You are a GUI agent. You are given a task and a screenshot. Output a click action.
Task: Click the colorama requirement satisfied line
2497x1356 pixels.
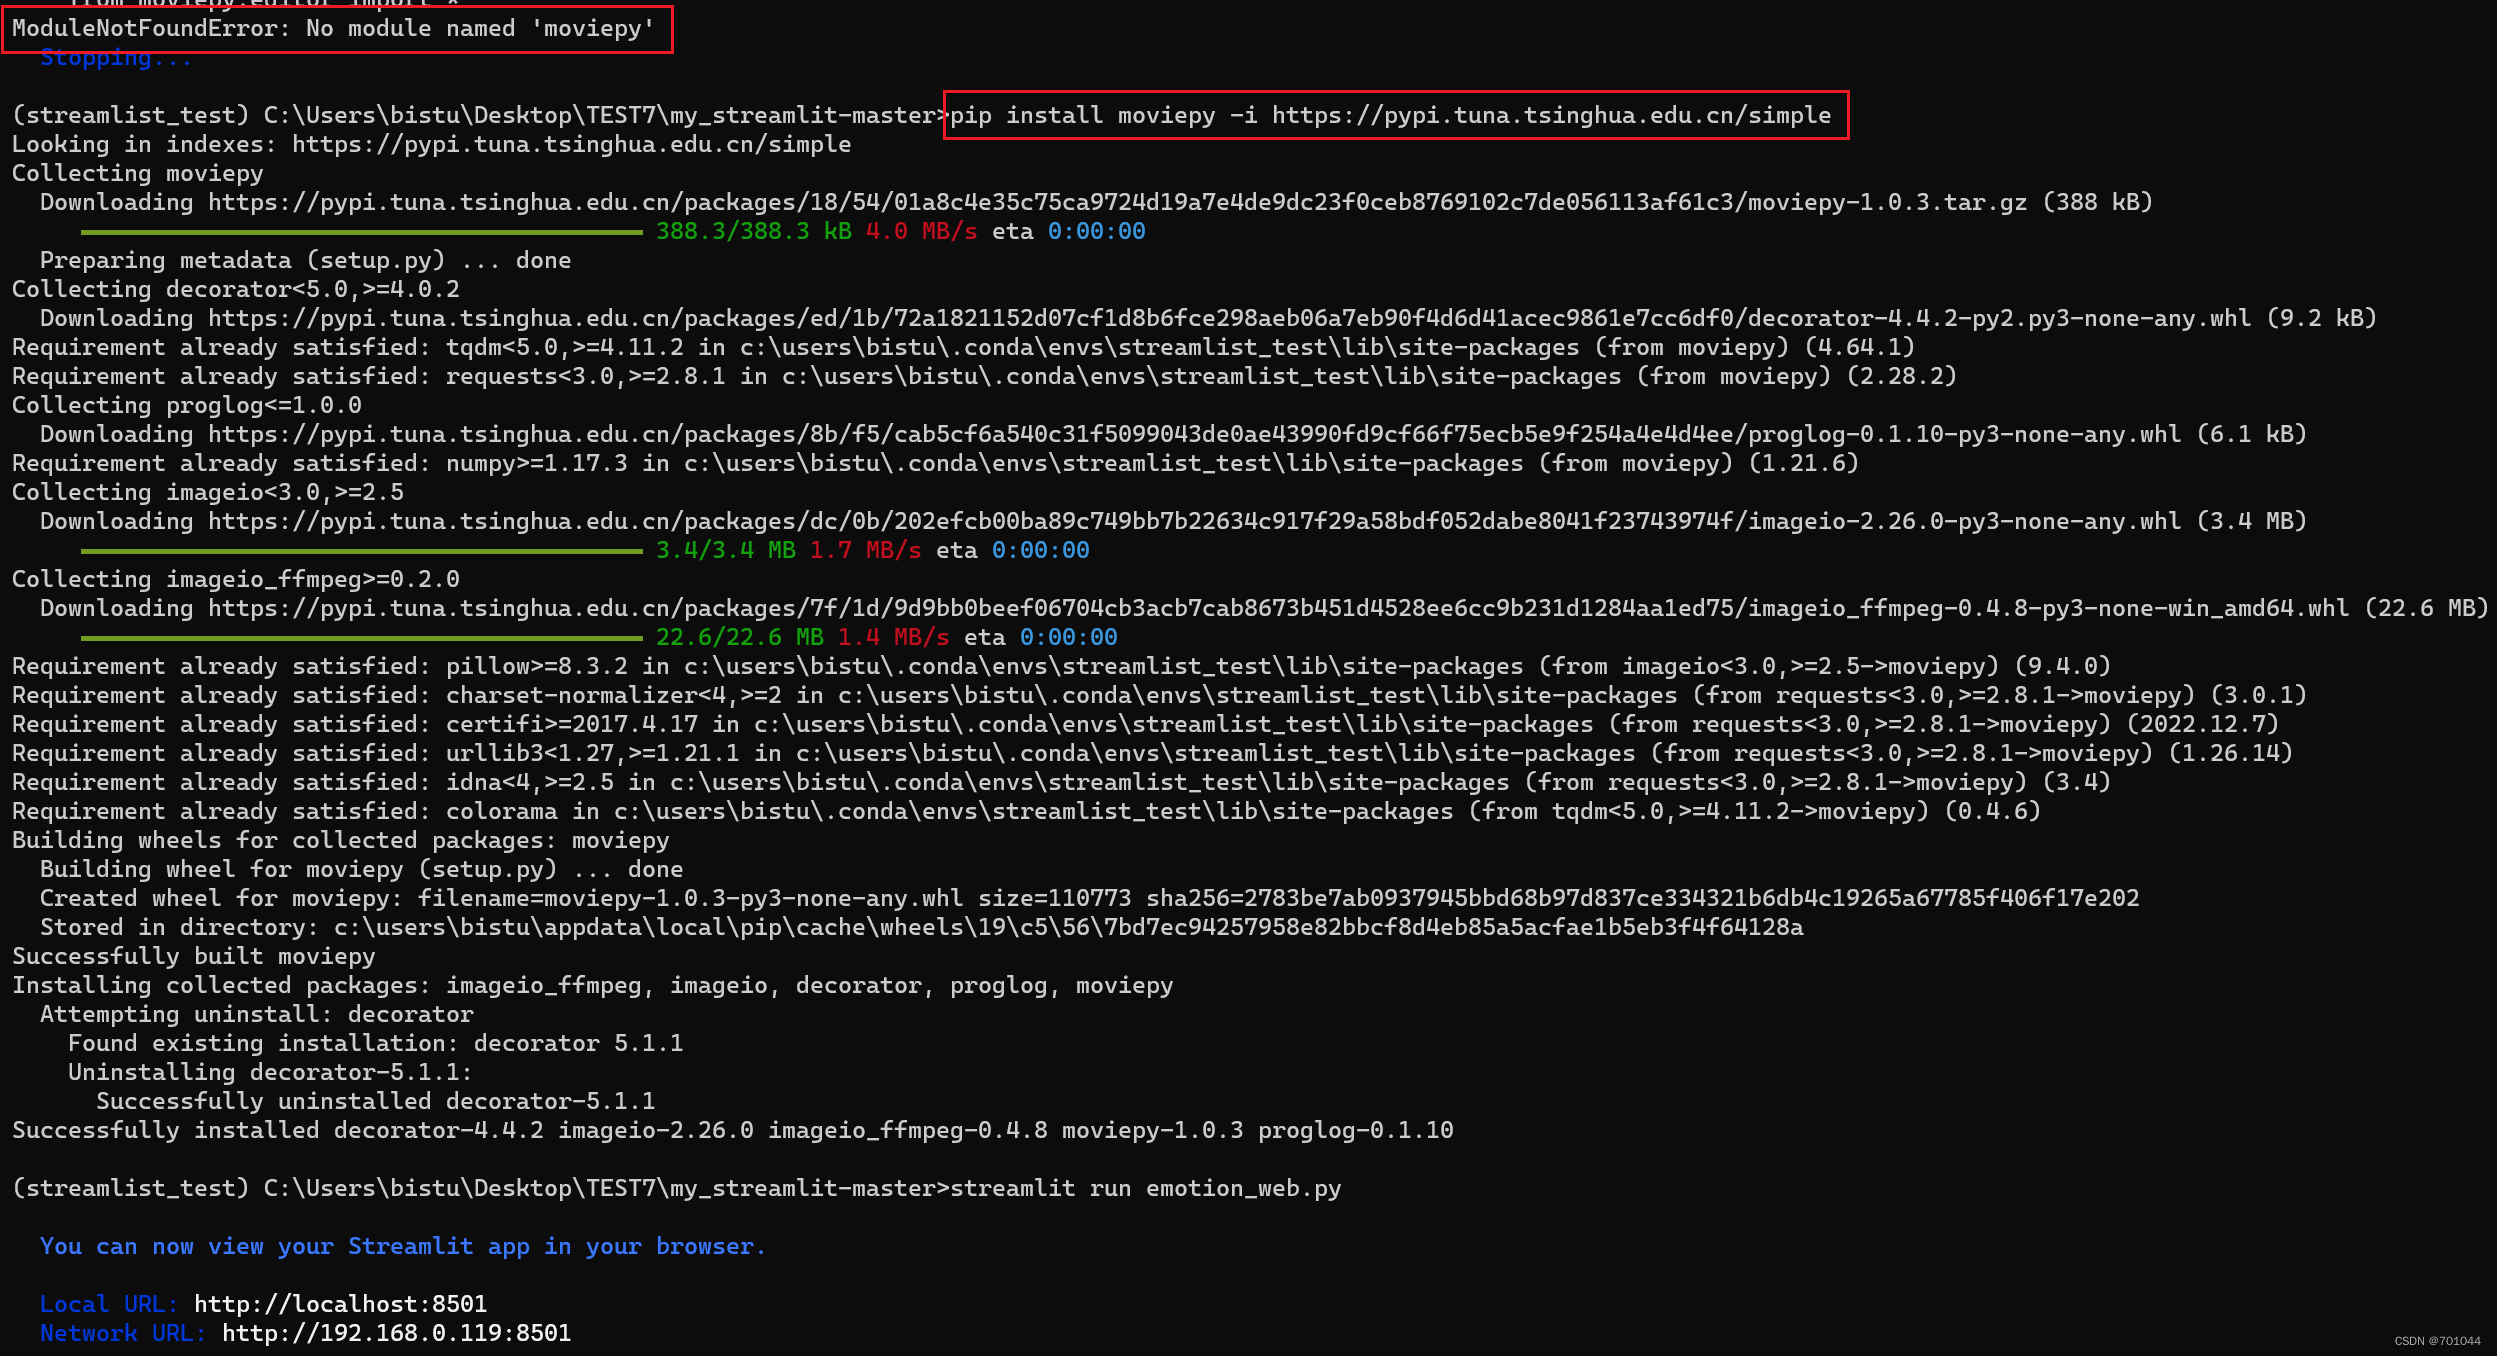click(x=1026, y=812)
